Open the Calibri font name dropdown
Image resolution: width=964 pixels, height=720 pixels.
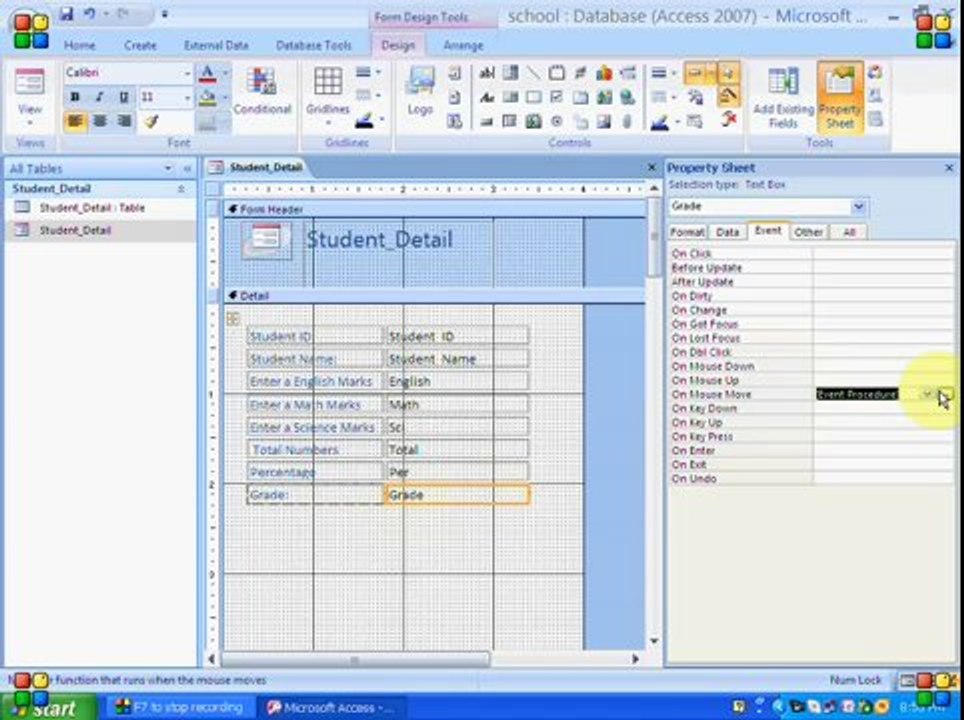click(187, 74)
